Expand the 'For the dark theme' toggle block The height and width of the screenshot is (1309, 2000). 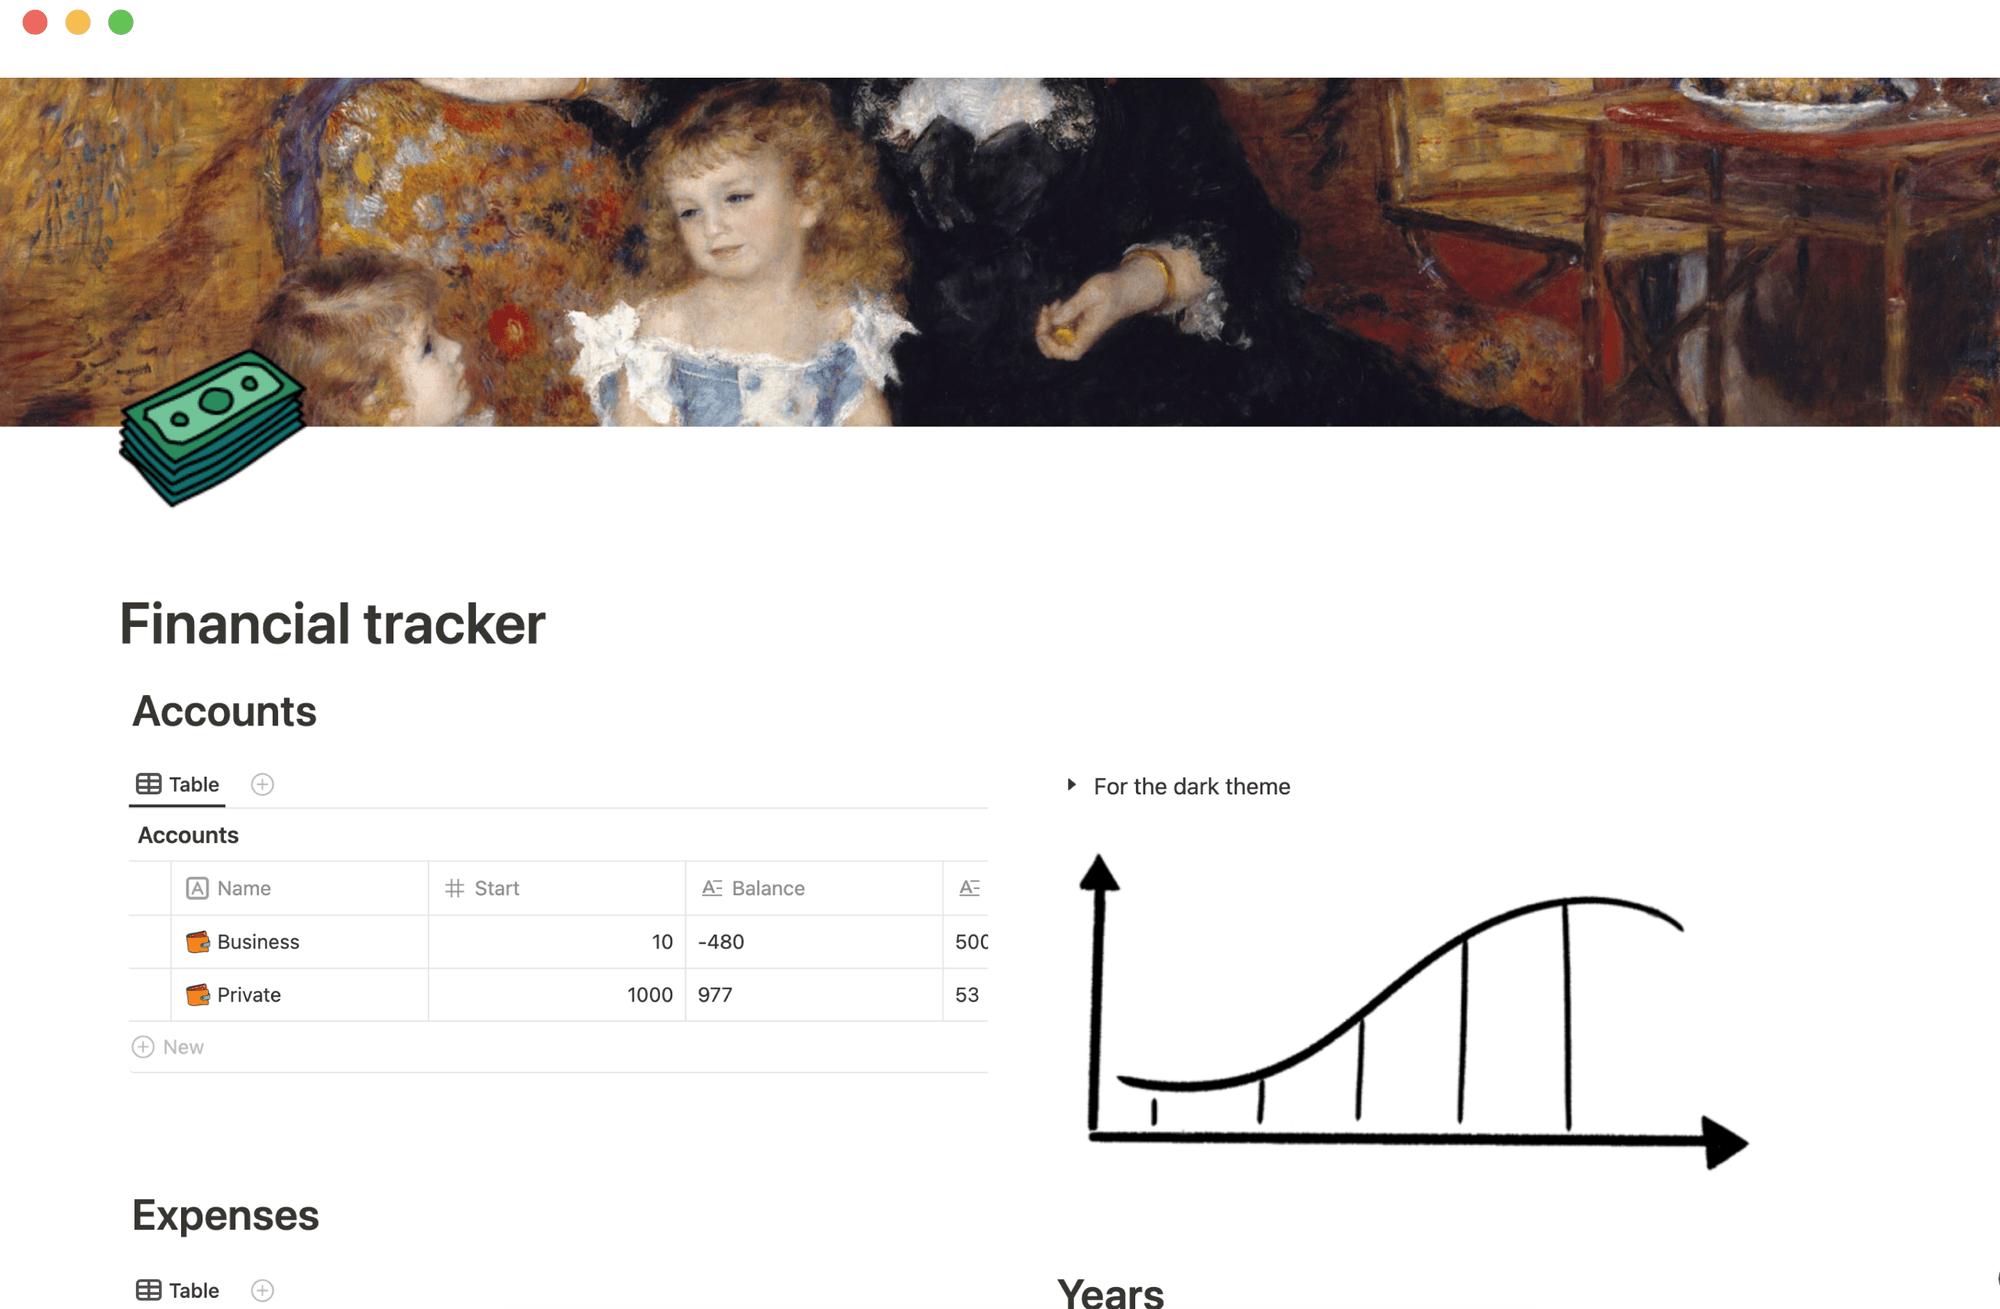pos(1070,786)
